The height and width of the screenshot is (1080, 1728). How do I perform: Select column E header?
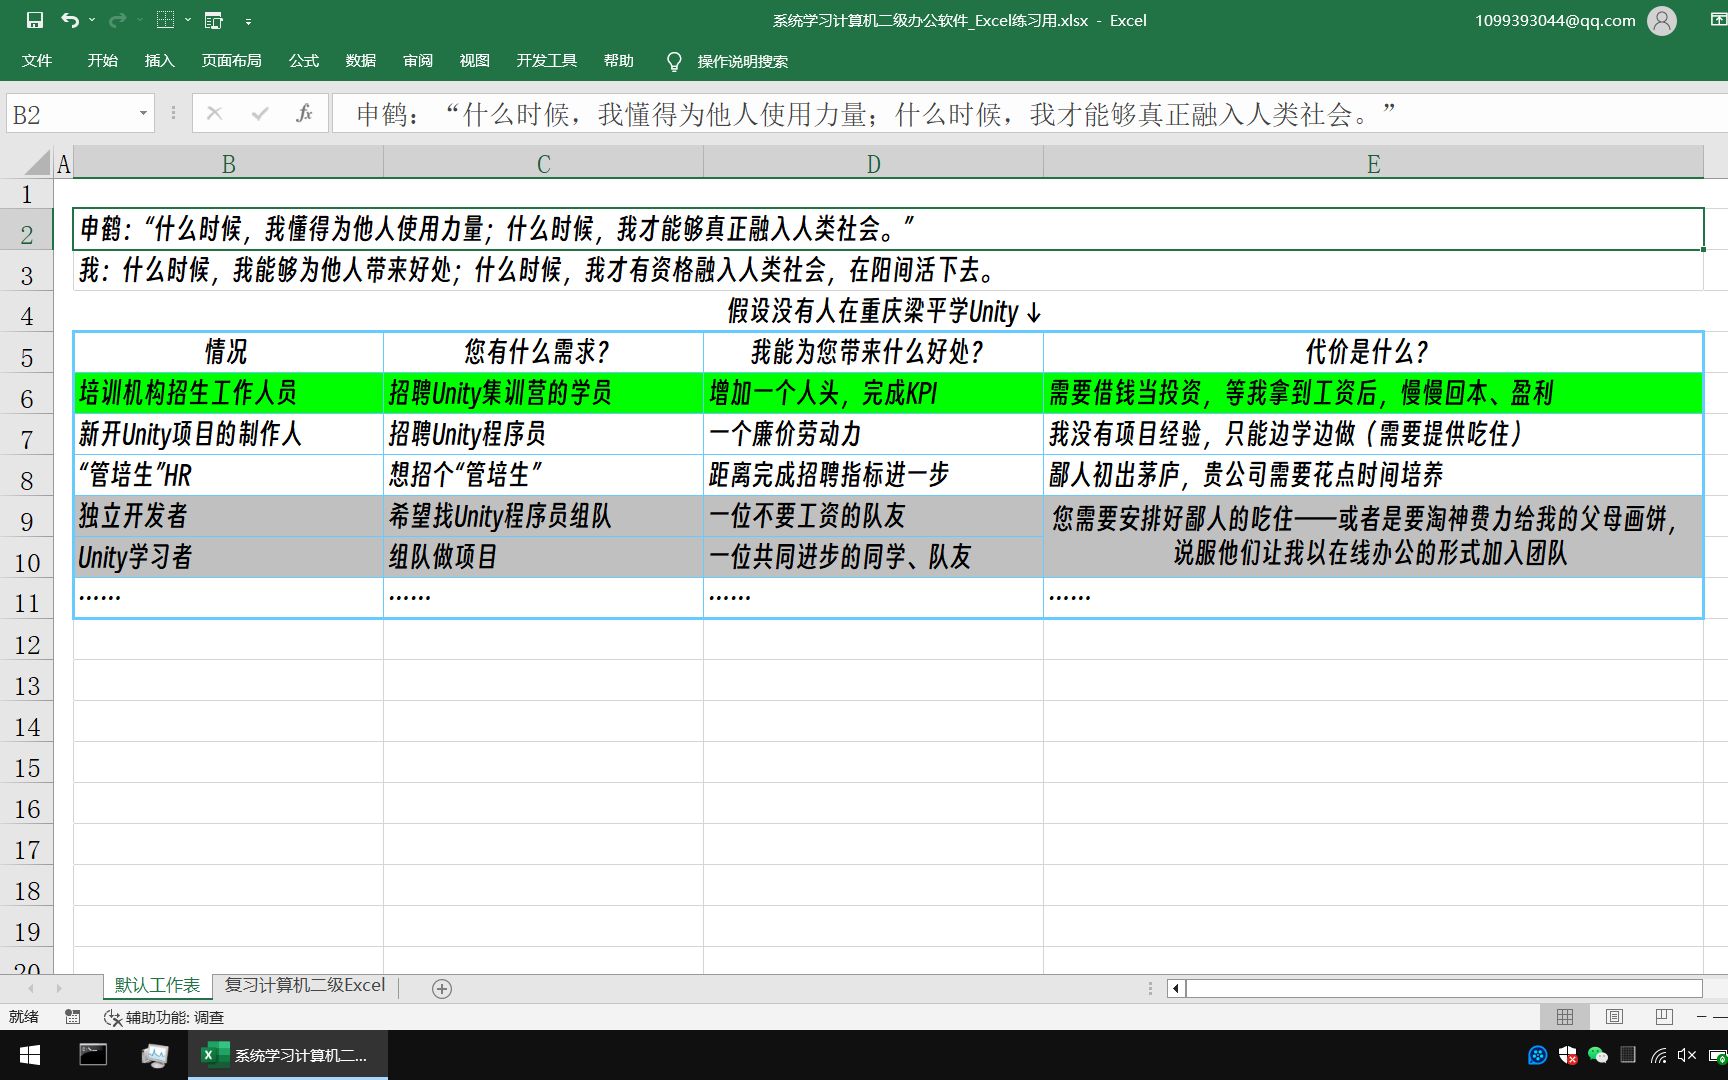point(1373,164)
